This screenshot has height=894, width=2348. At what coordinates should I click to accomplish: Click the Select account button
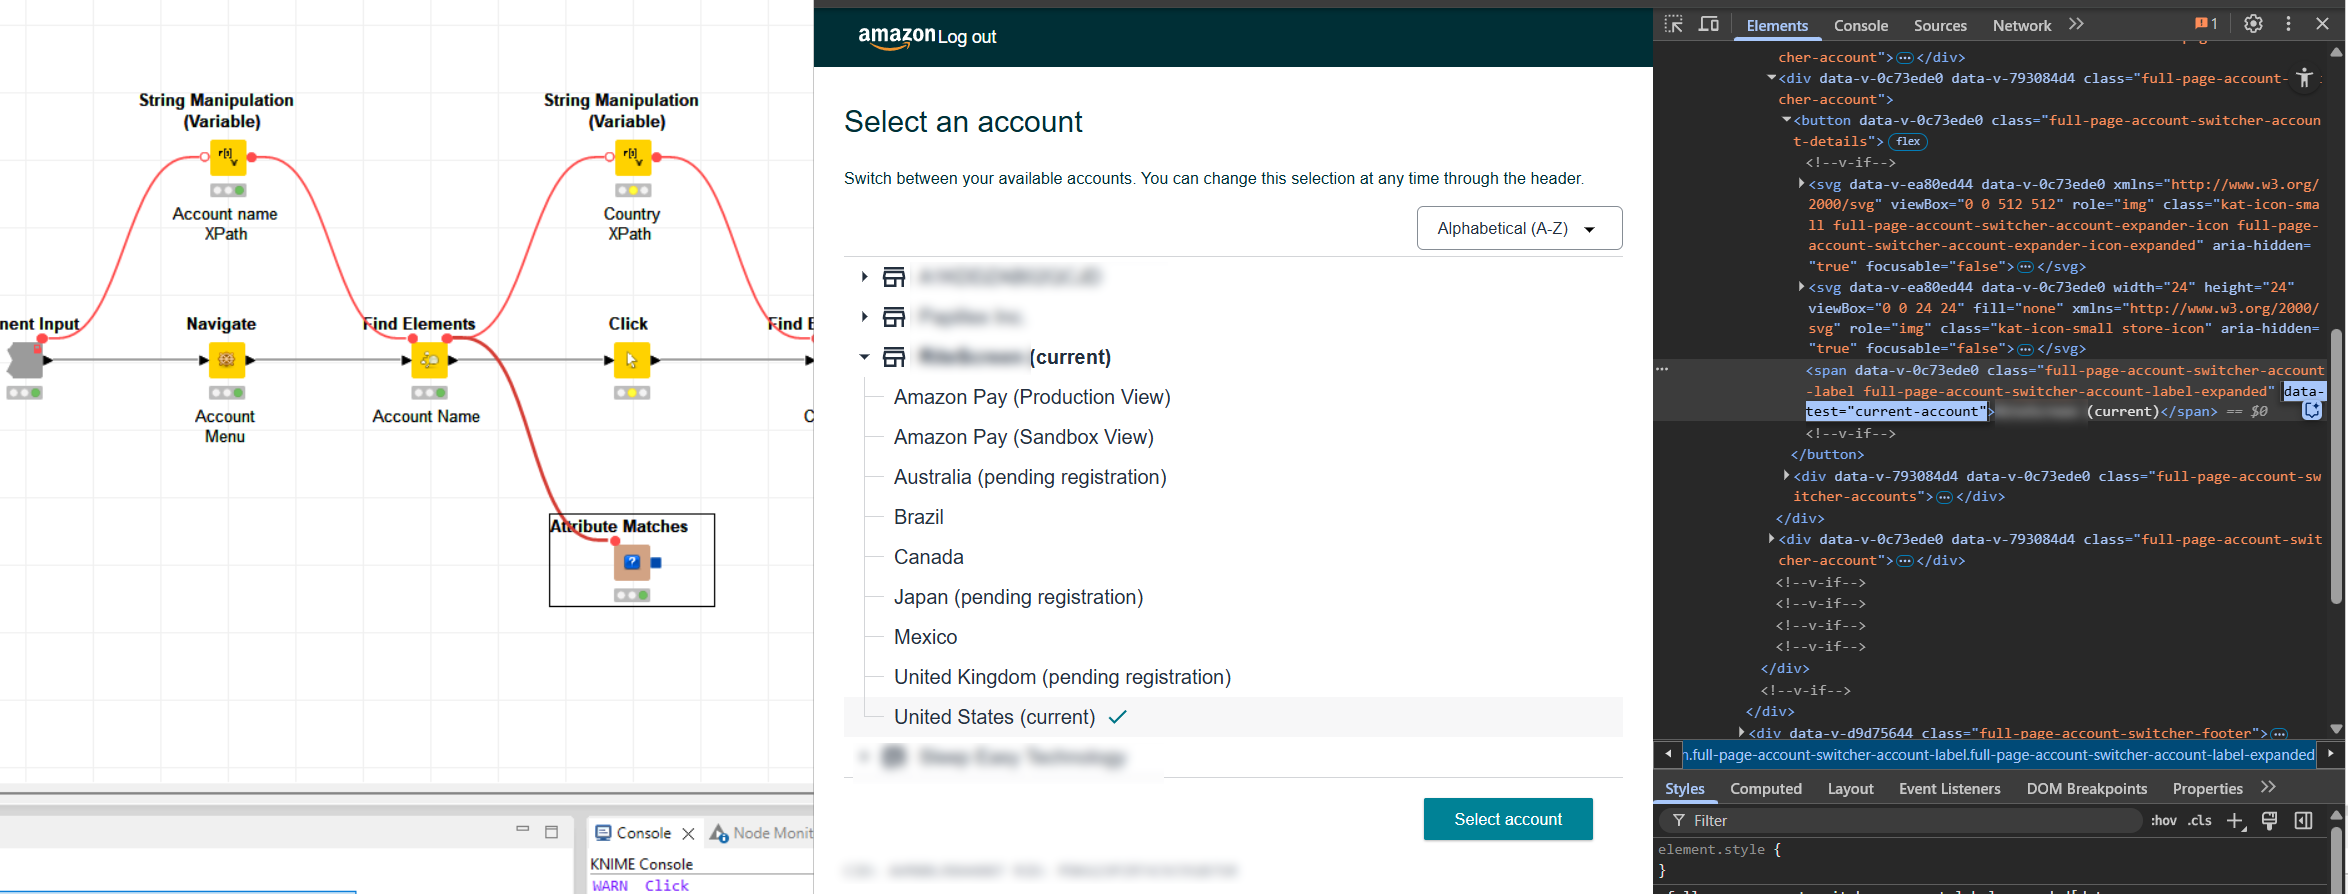click(x=1508, y=819)
